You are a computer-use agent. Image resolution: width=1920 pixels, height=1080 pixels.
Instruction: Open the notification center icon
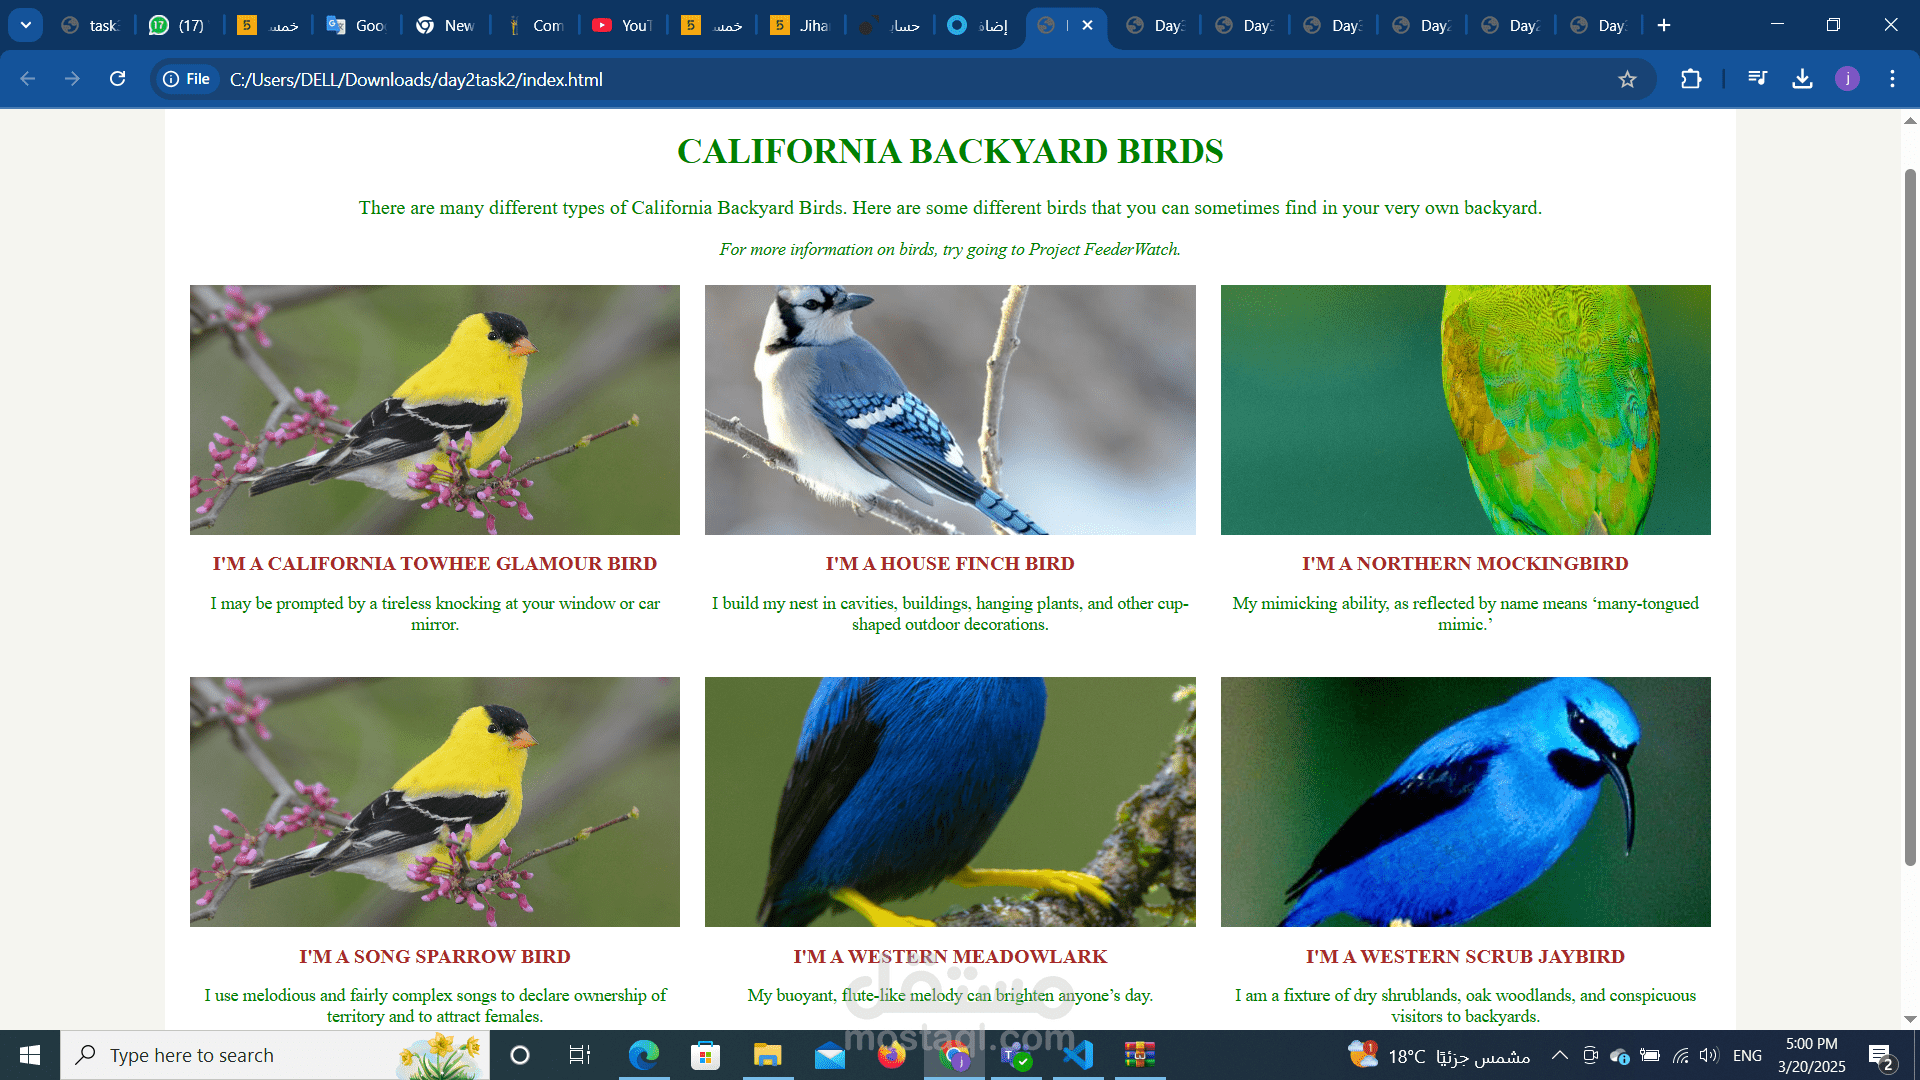coord(1880,1055)
